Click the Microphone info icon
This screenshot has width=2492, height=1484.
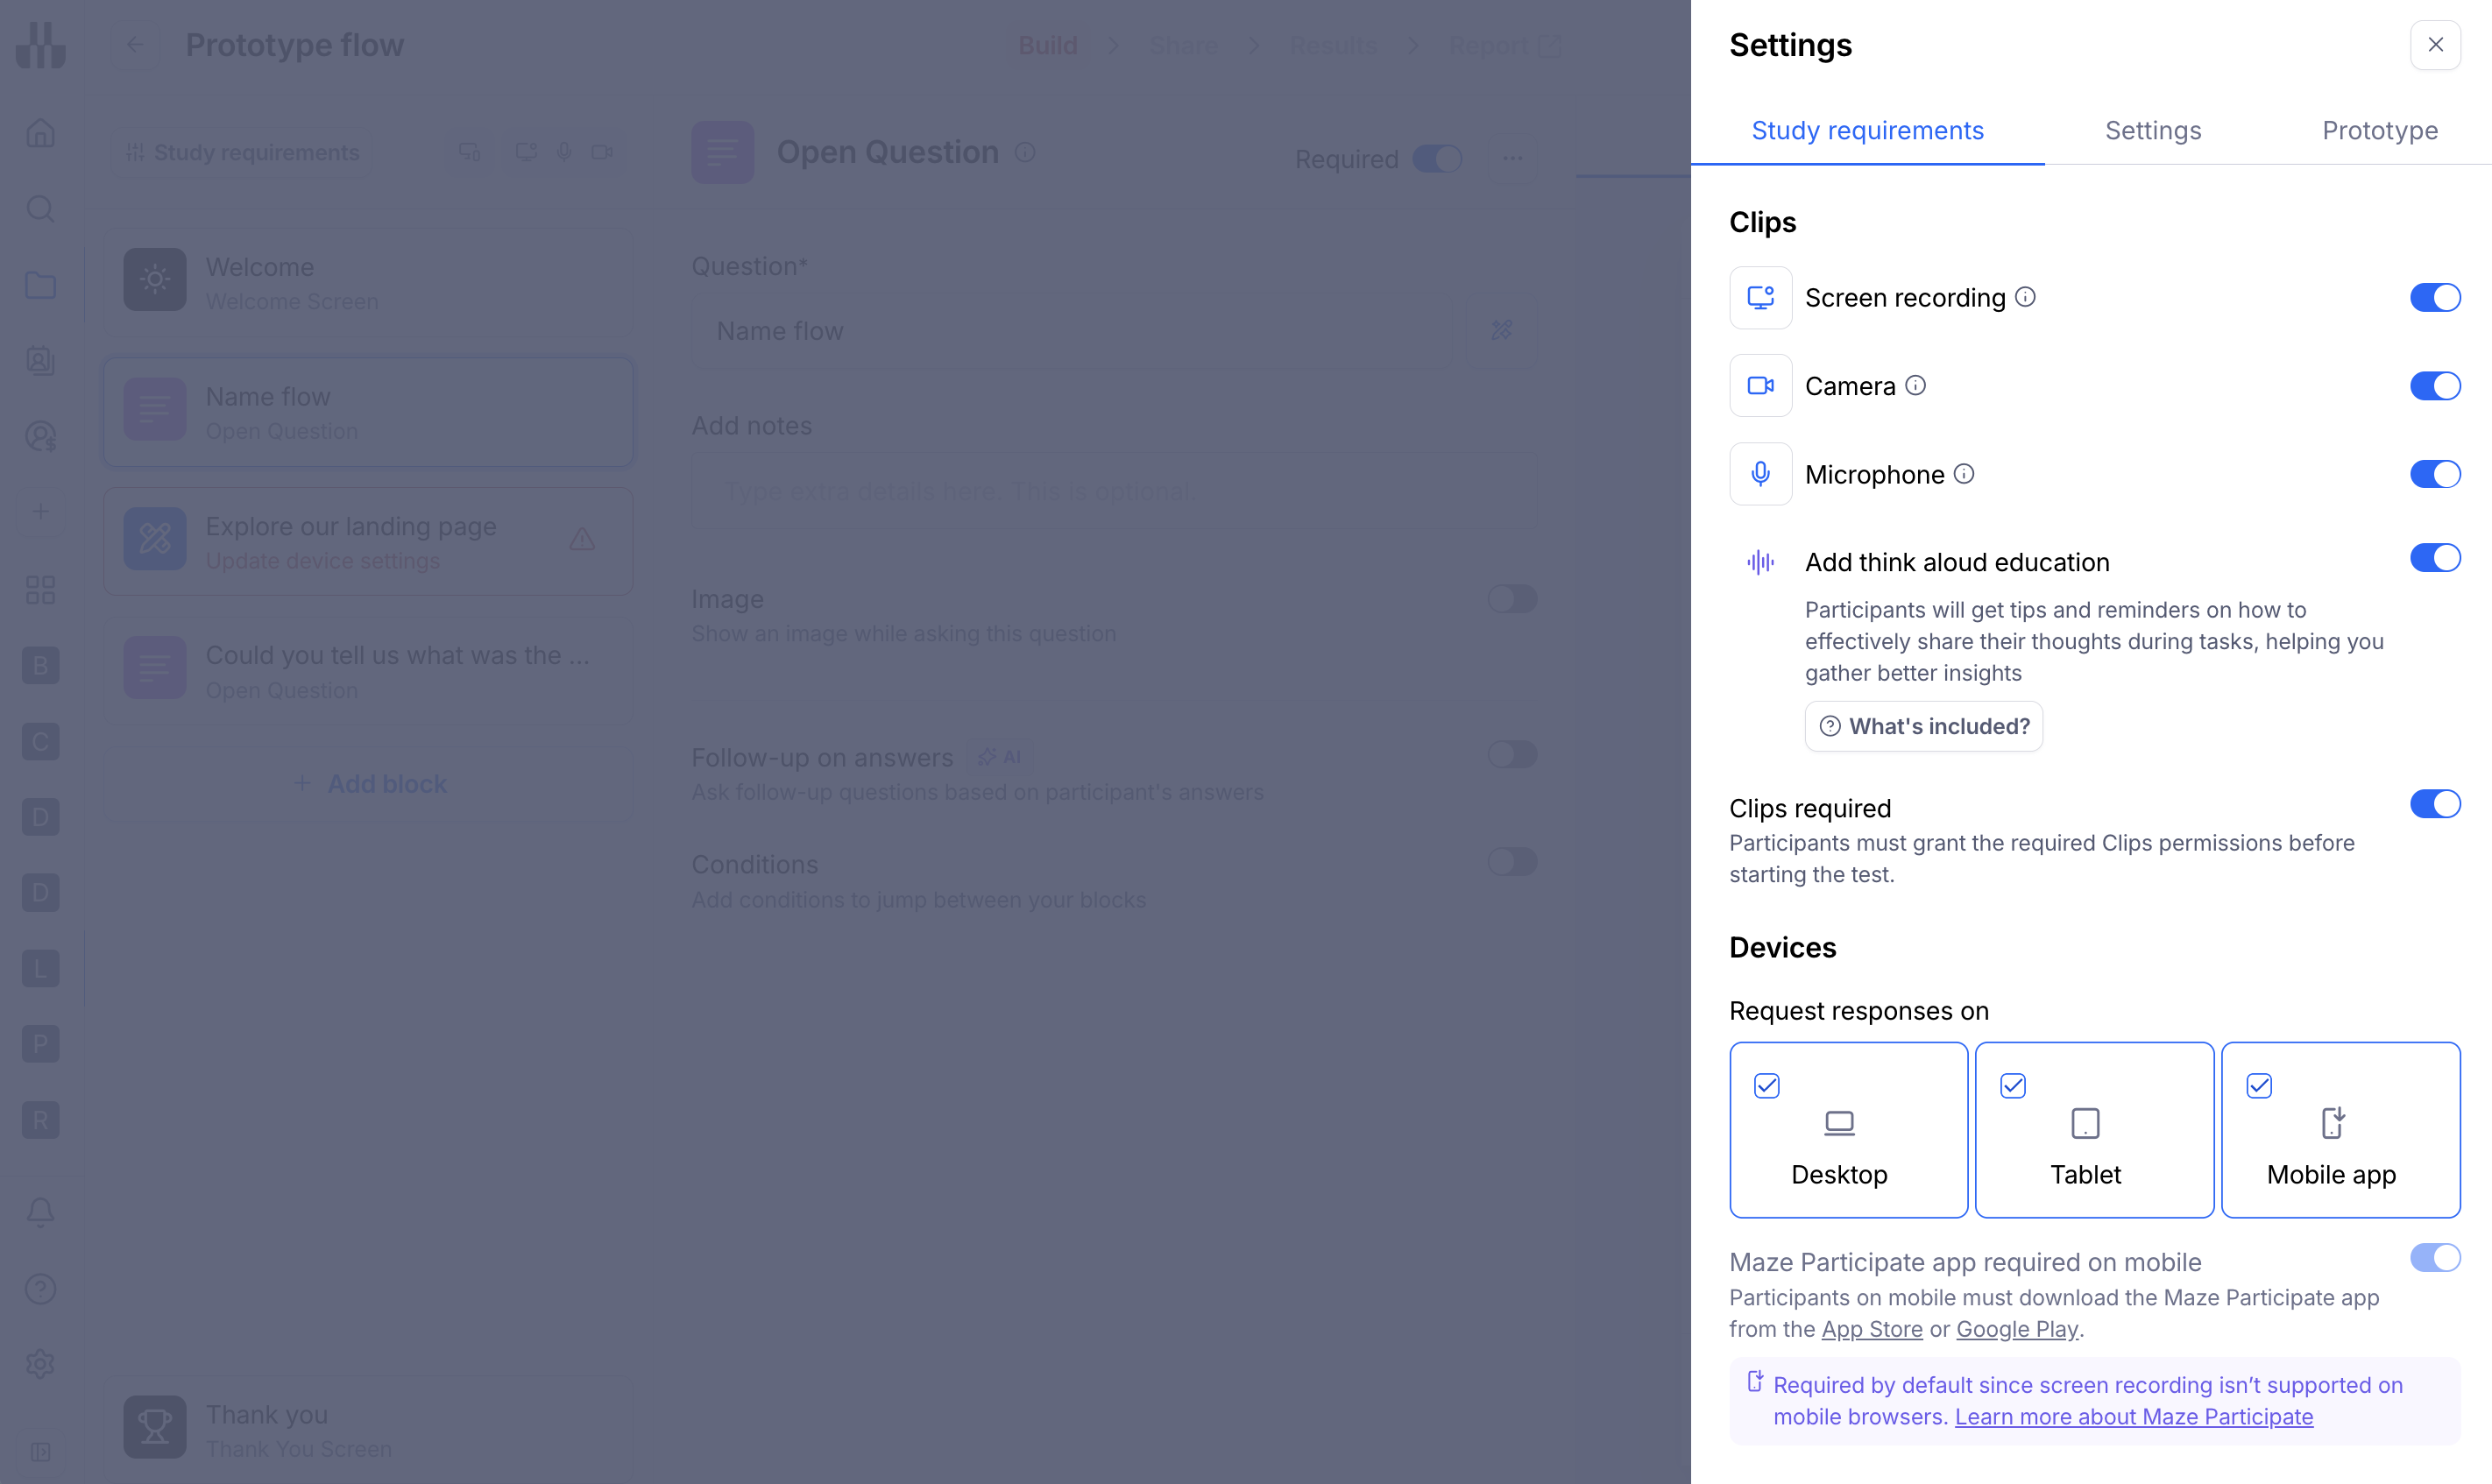pyautogui.click(x=1964, y=474)
